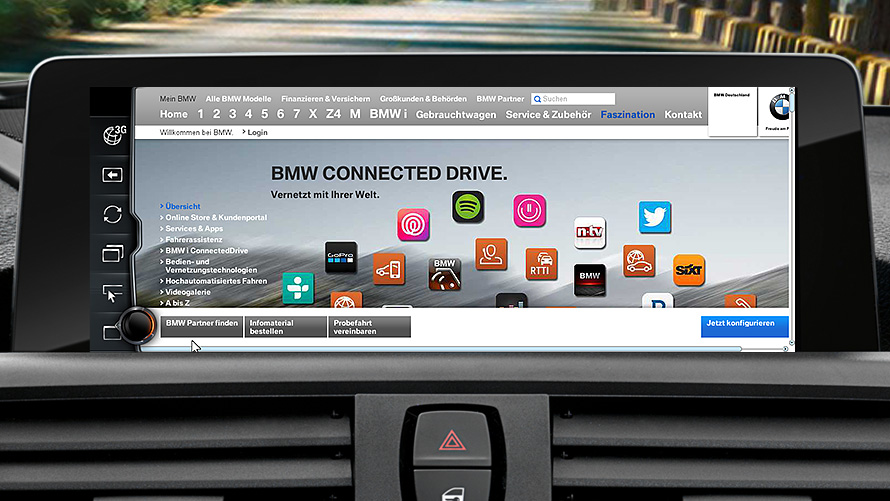Open the teal TuneIn app icon
The height and width of the screenshot is (501, 890).
point(298,288)
